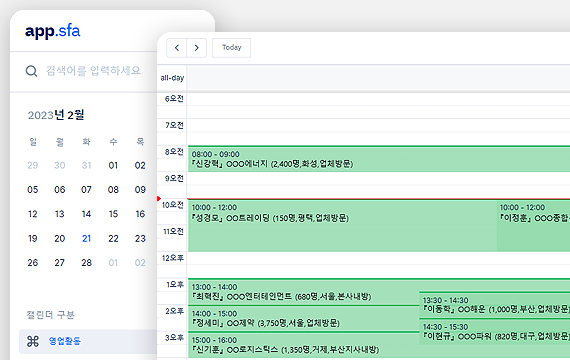The height and width of the screenshot is (360, 570).
Task: Click the 9오전 time label
Action: [174, 179]
